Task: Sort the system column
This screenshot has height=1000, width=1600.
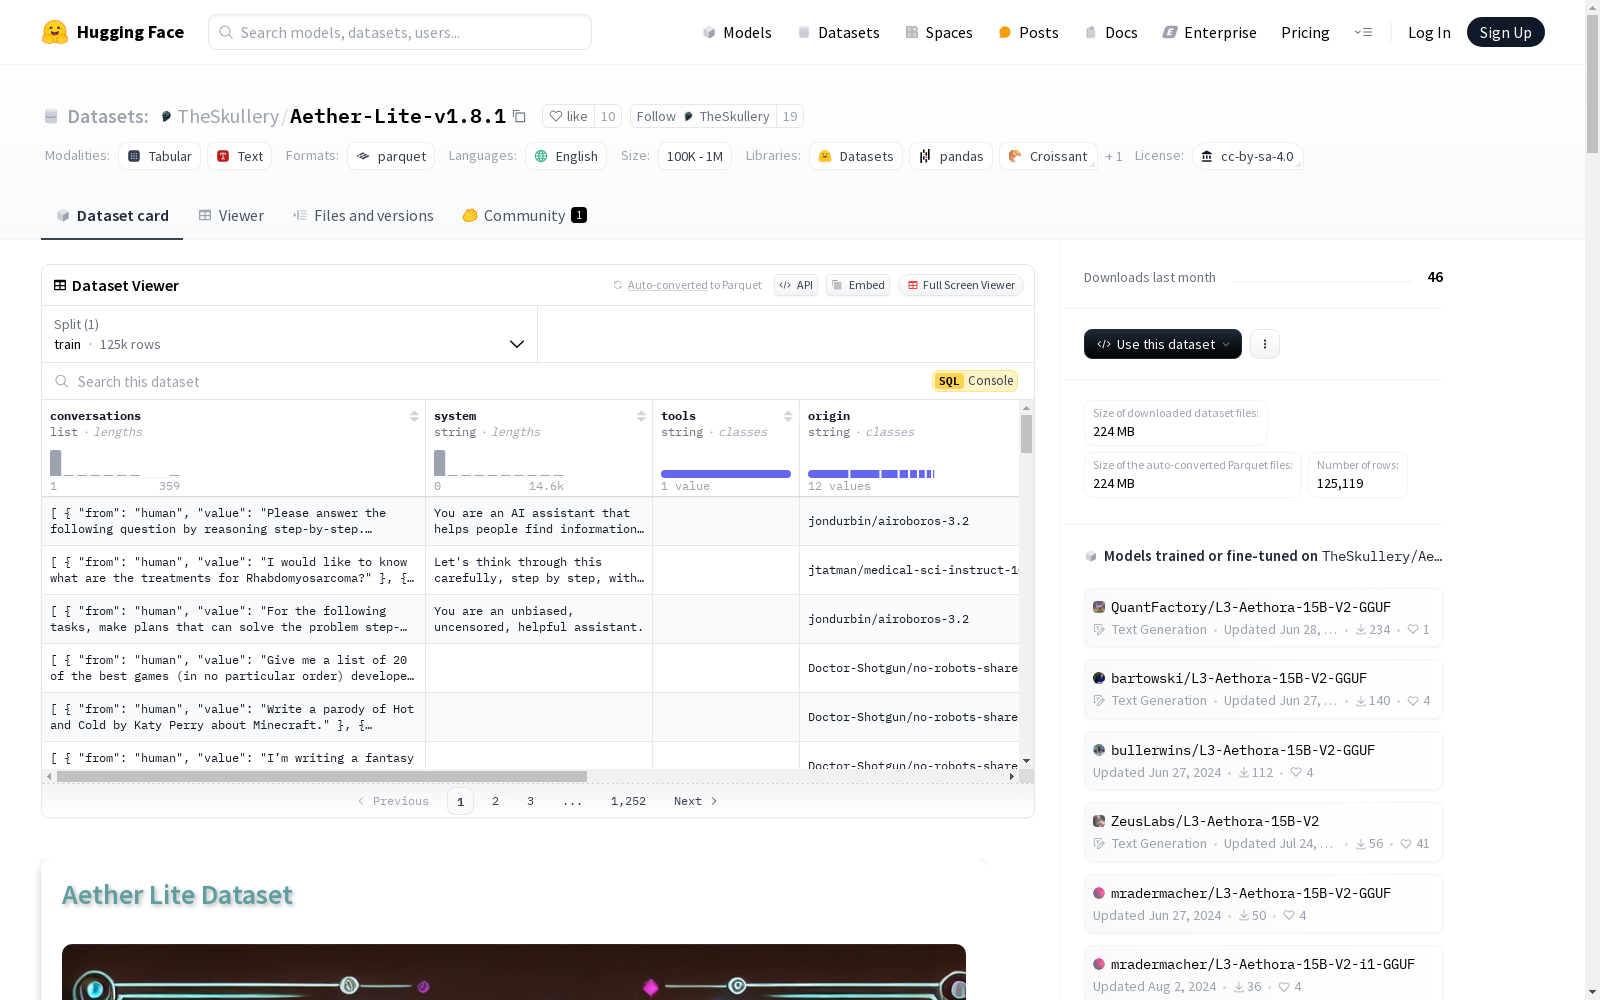Action: [x=641, y=416]
